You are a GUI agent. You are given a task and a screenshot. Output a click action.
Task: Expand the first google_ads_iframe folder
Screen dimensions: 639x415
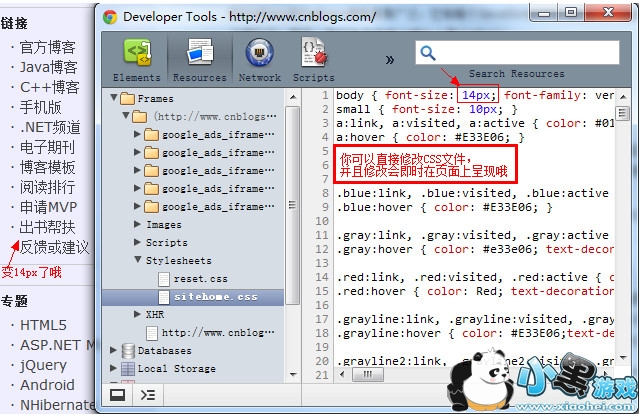click(137, 134)
